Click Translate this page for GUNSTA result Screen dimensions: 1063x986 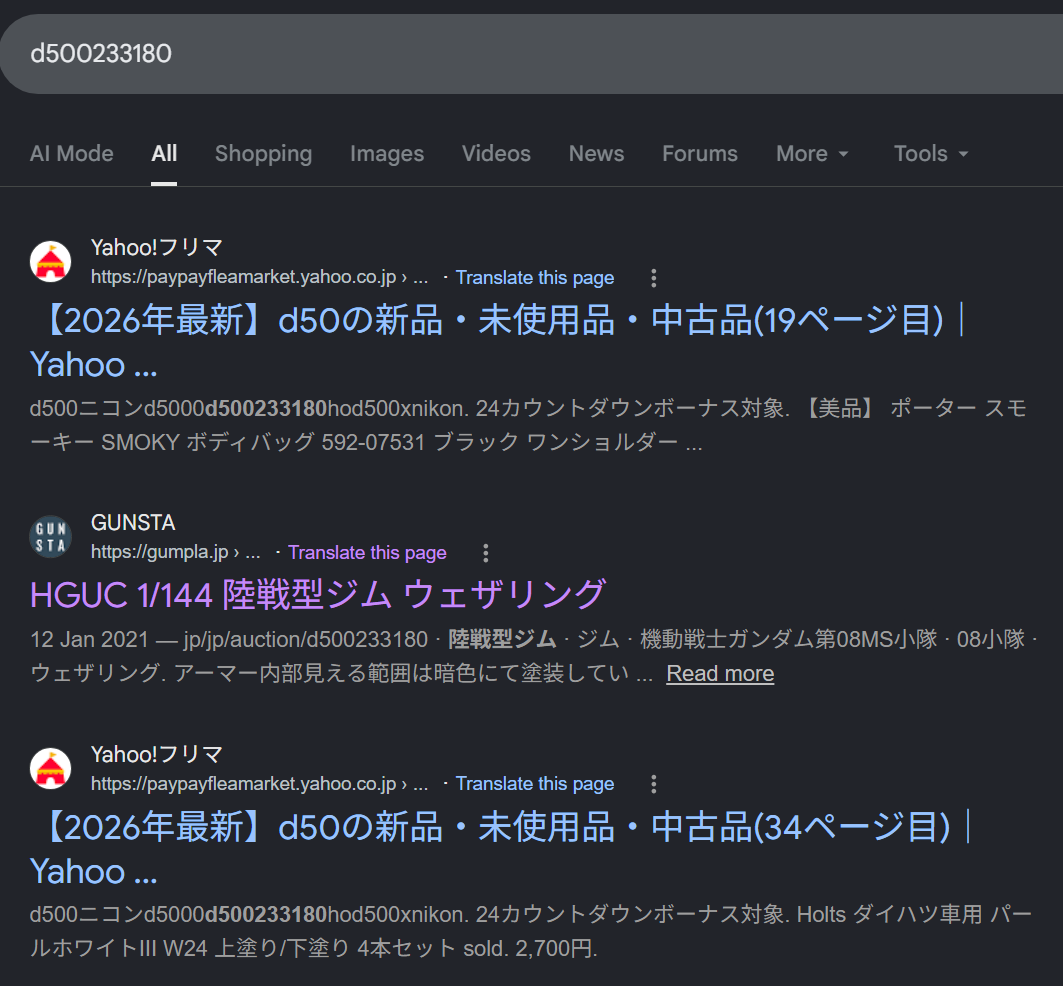[x=367, y=553]
